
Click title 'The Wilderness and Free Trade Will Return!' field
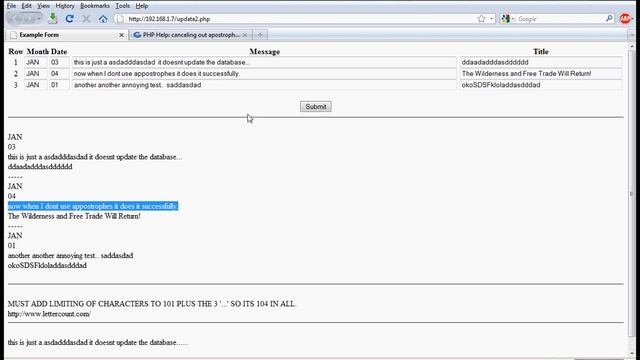[x=541, y=73]
